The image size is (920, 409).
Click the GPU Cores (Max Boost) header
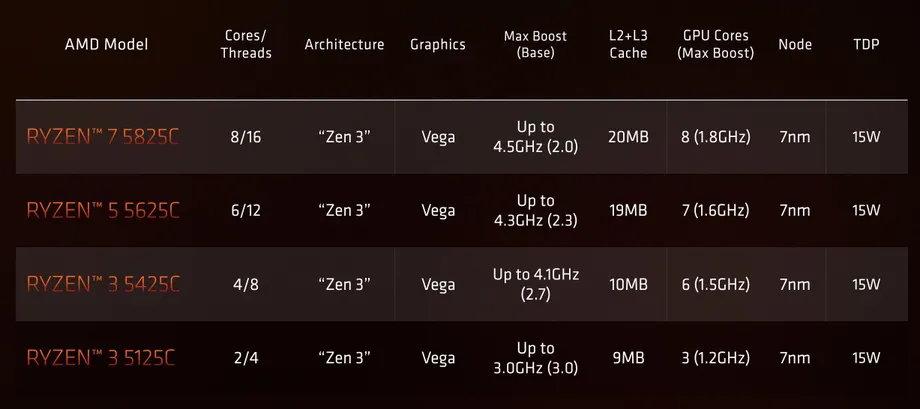(715, 44)
